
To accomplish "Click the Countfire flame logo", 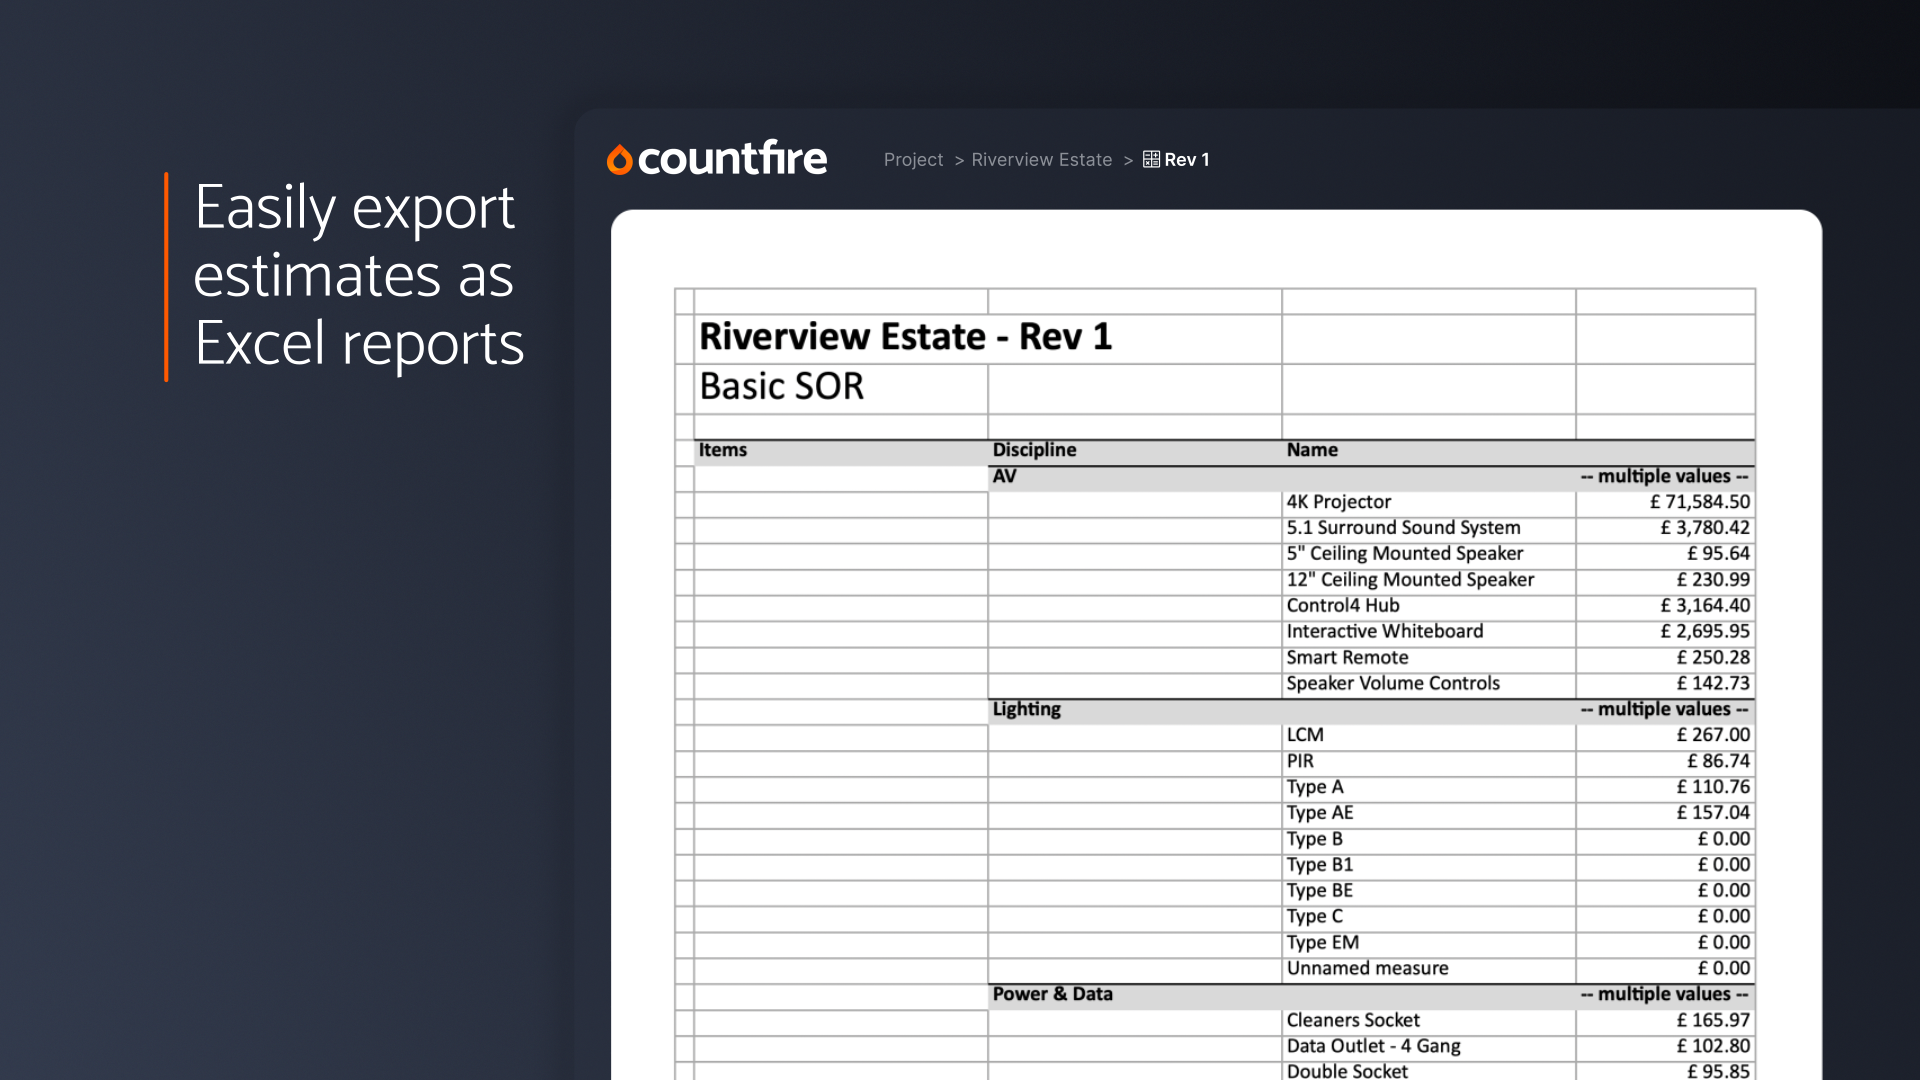I will [620, 158].
